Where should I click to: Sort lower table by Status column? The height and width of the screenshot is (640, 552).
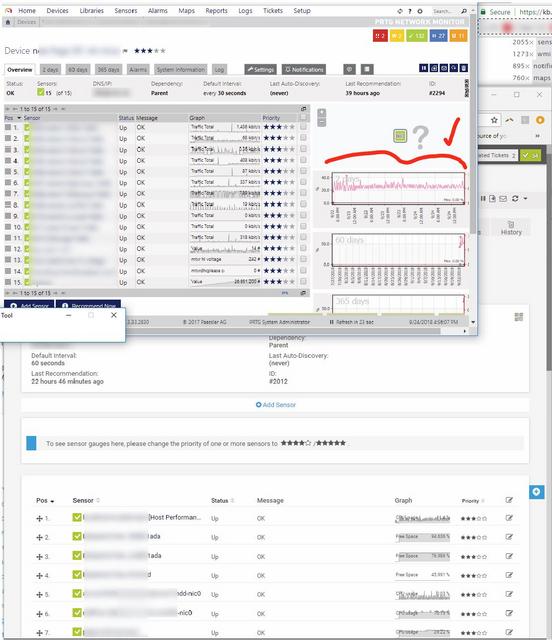tap(222, 500)
